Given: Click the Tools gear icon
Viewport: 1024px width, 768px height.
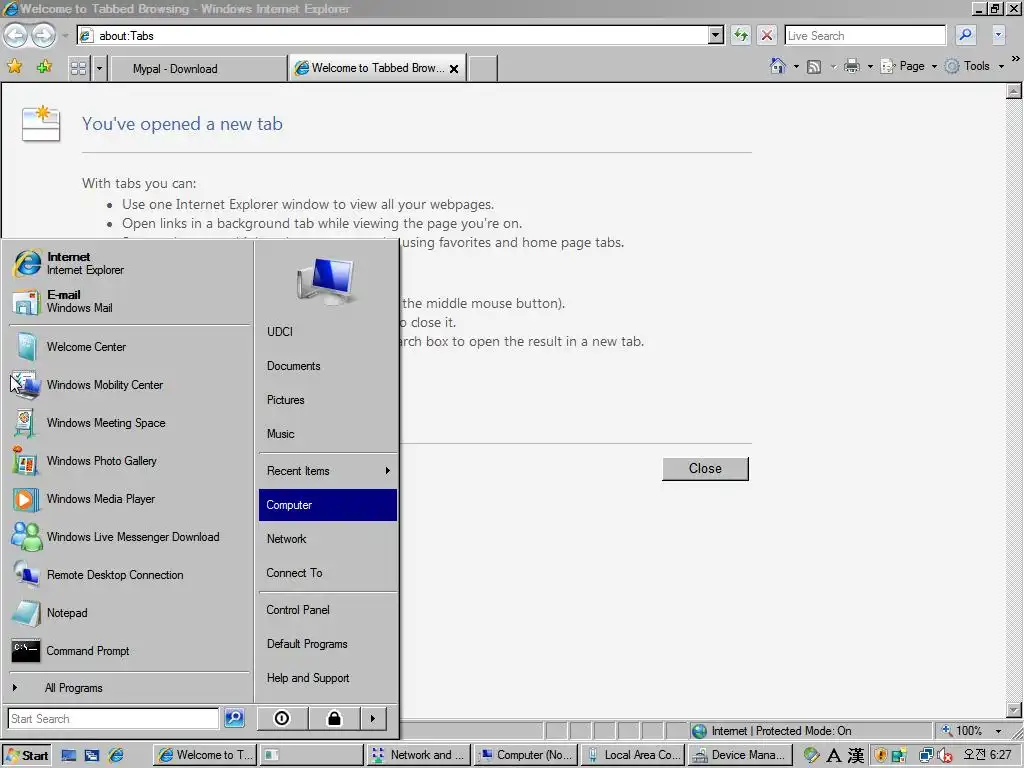Looking at the screenshot, I should click(952, 66).
